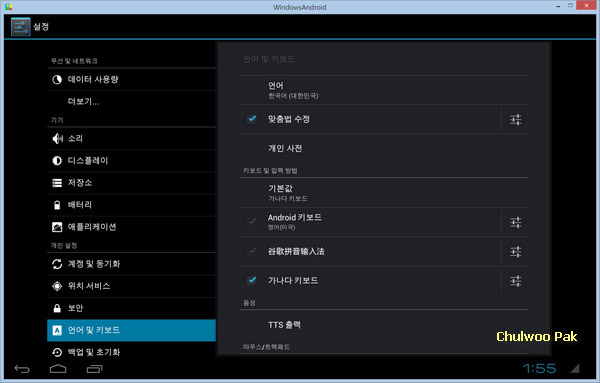
Task: Open Android 키보드 settings sliders icon
Action: (x=515, y=222)
